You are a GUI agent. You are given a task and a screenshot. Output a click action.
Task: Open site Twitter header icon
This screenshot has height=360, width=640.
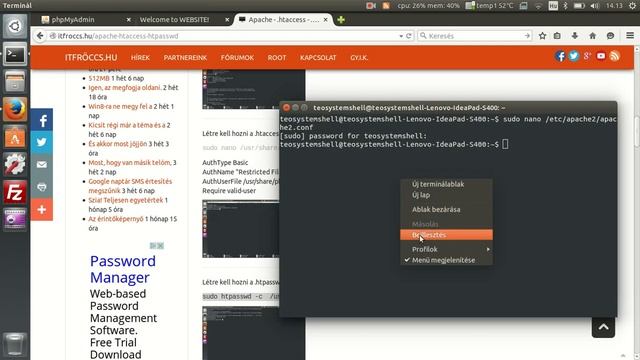574,56
